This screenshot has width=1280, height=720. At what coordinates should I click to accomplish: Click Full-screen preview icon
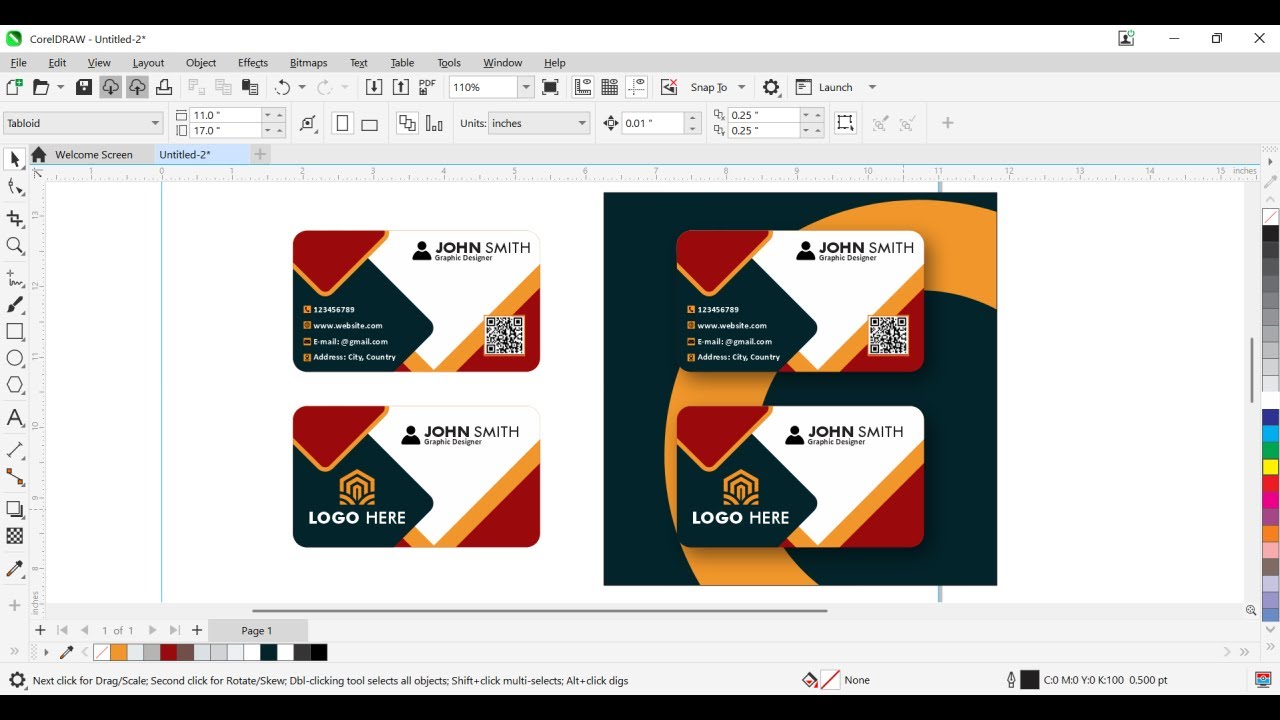[x=550, y=87]
